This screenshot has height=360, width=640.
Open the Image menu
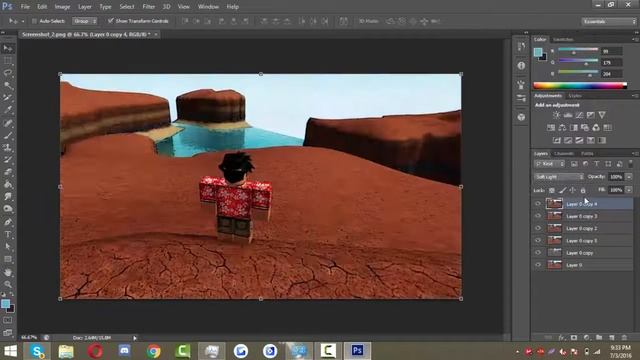coord(62,7)
